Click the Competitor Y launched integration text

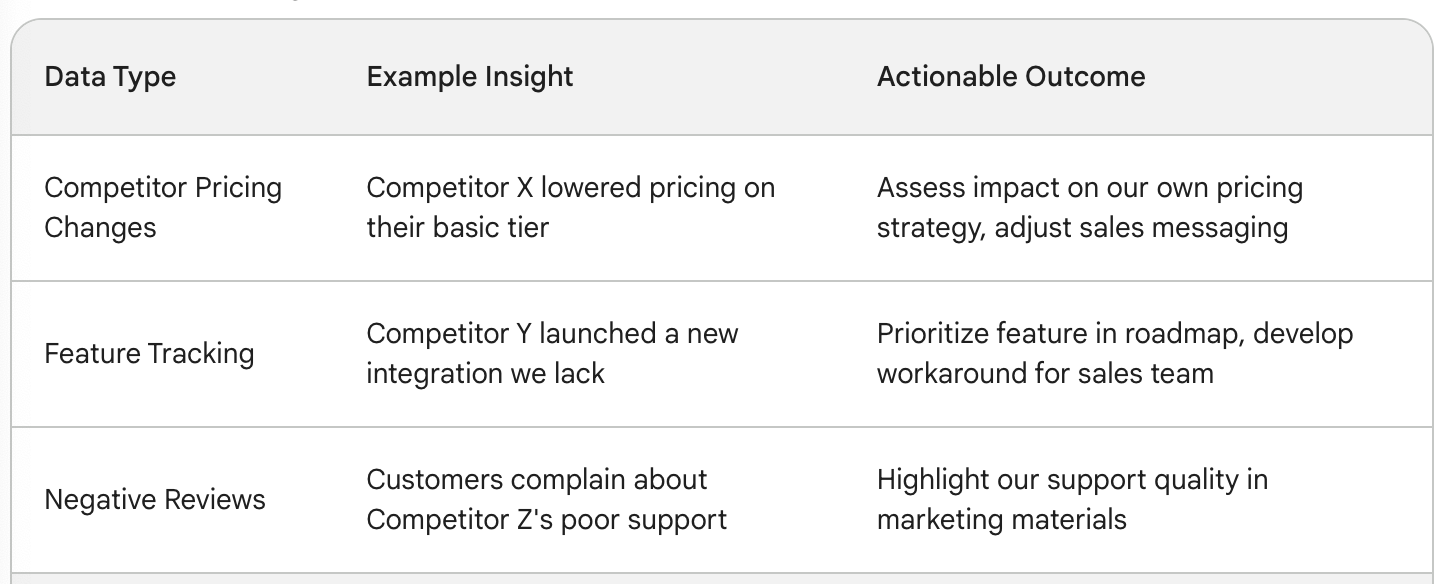pyautogui.click(x=552, y=353)
